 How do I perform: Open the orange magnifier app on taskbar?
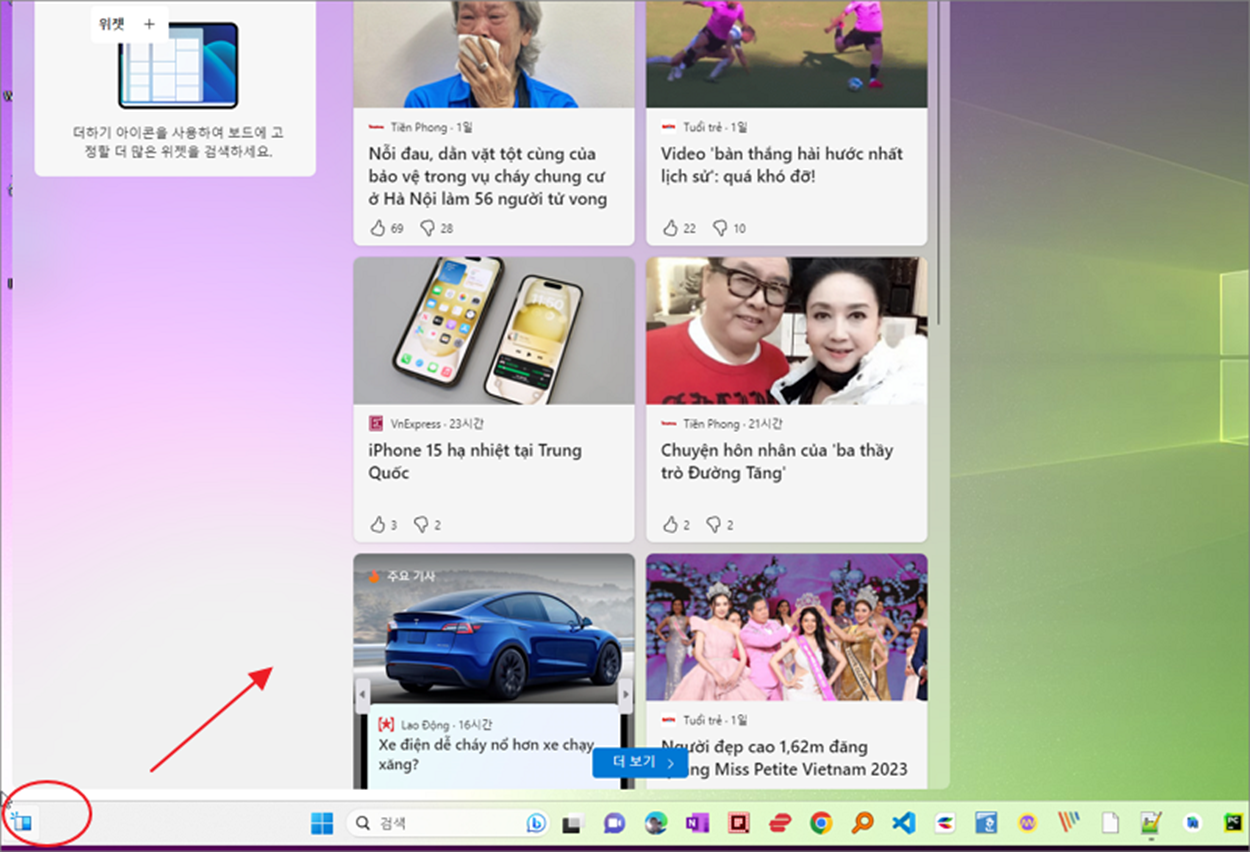coord(862,823)
